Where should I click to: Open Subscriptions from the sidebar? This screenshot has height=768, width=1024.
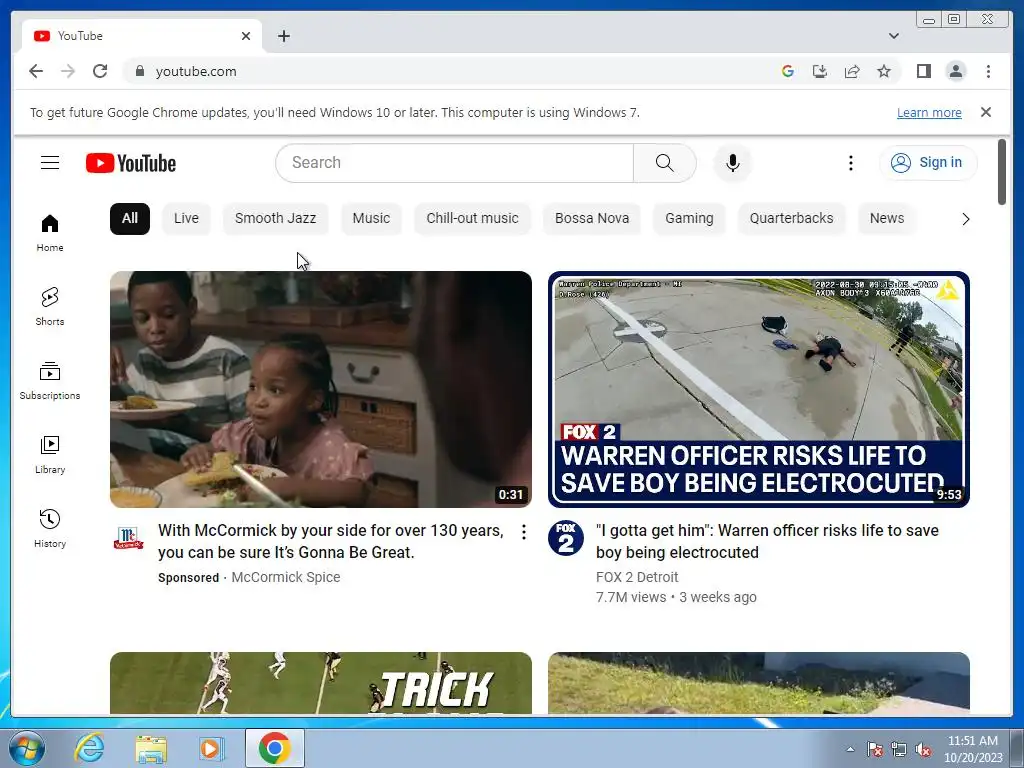(x=50, y=381)
